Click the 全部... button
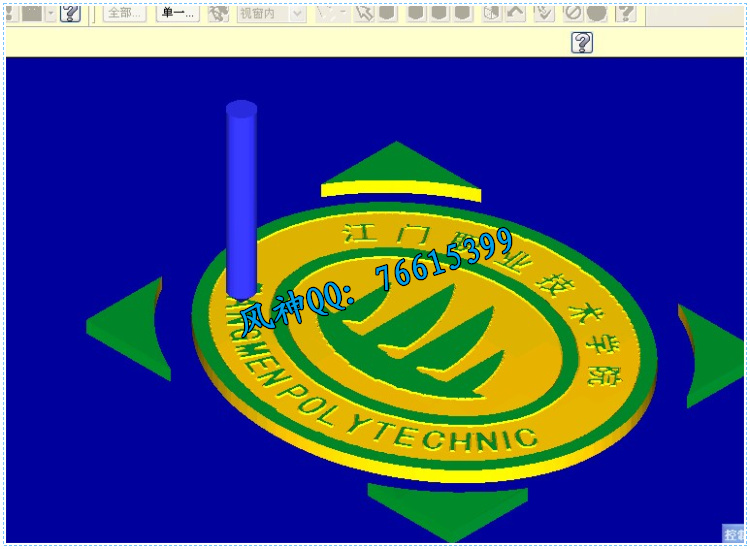The height and width of the screenshot is (549, 750). click(124, 13)
